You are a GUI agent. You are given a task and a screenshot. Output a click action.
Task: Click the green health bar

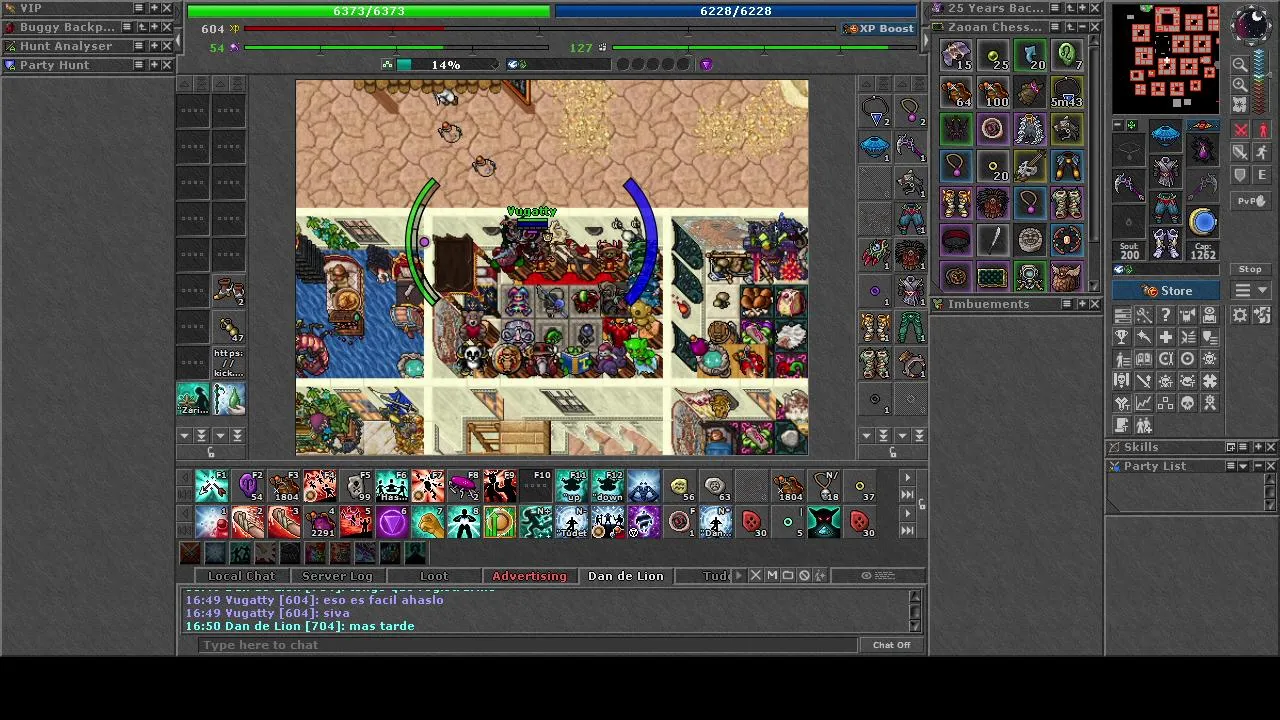tap(368, 11)
